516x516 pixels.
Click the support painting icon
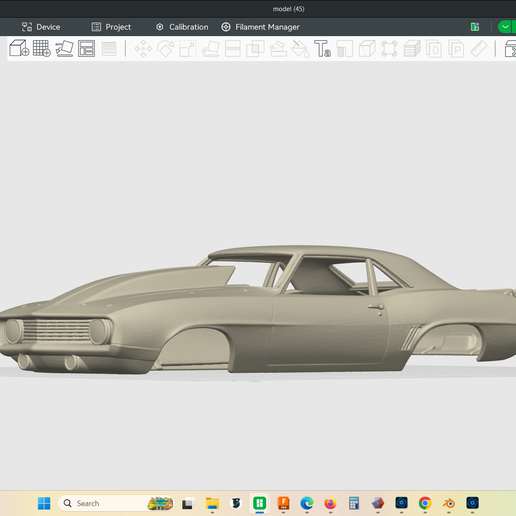278,49
